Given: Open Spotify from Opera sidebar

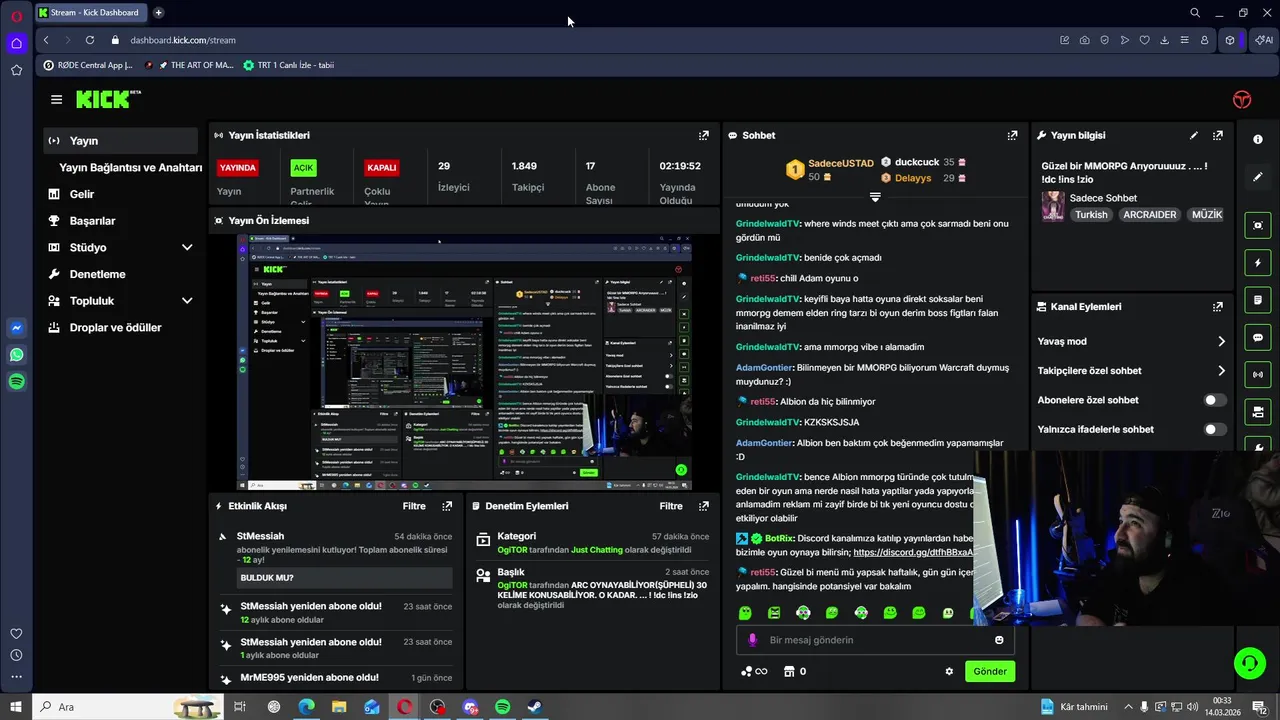Looking at the screenshot, I should point(16,381).
